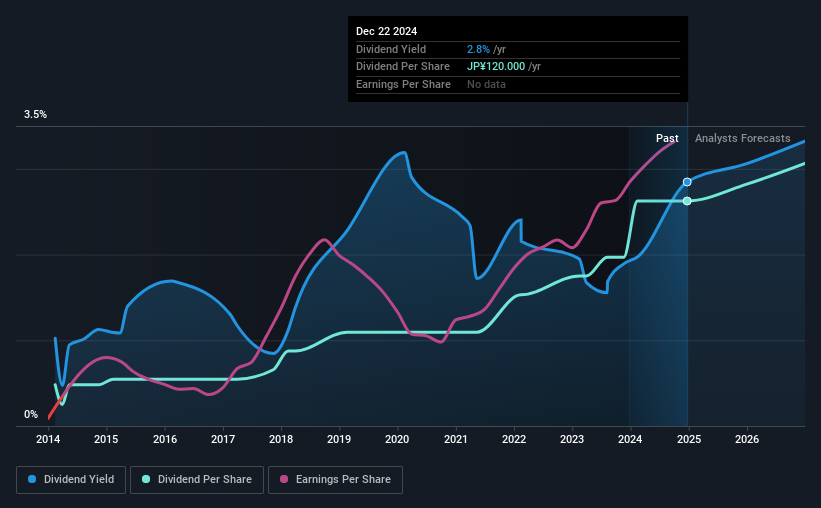Click the blue Dividend Yield data point marker
The height and width of the screenshot is (508, 821).
pyautogui.click(x=687, y=182)
